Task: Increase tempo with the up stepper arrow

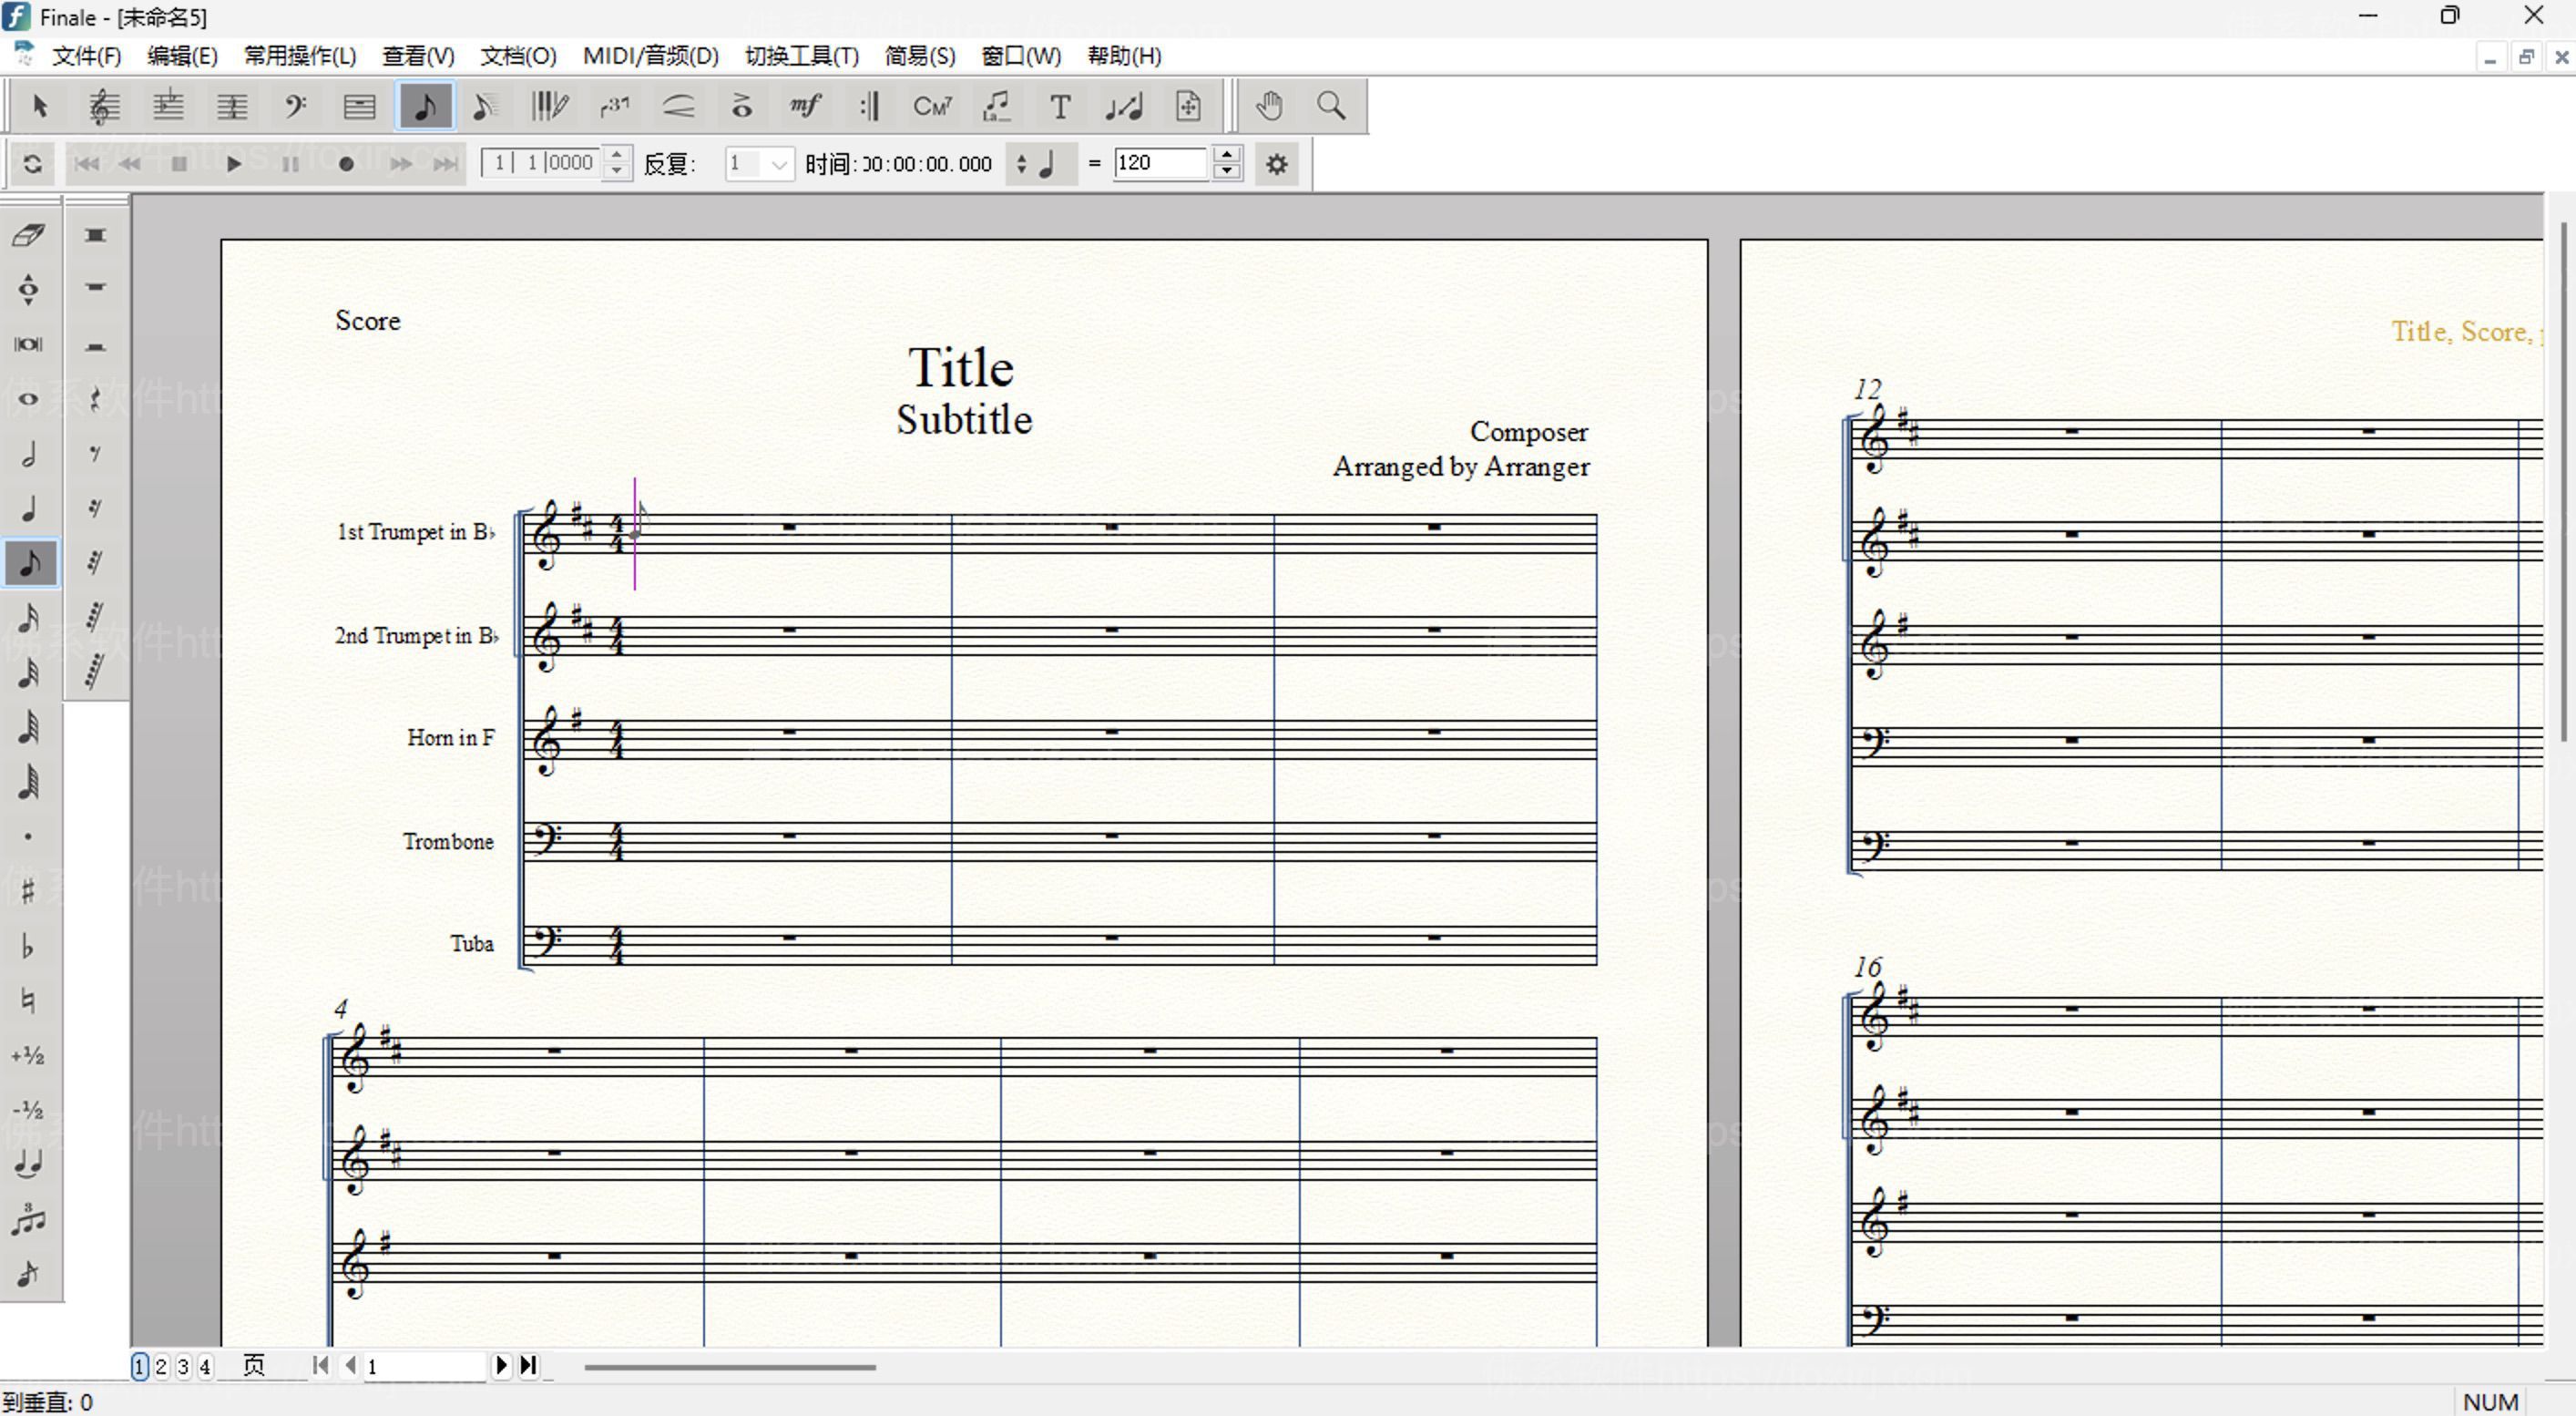Action: tap(1227, 155)
